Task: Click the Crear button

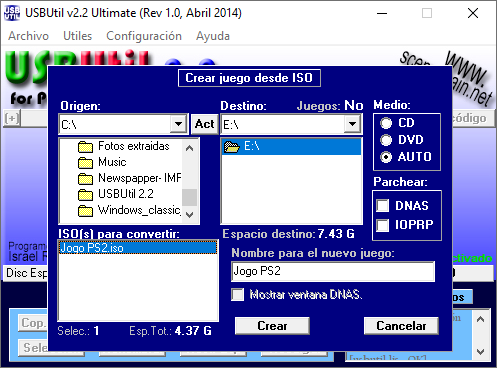Action: (272, 326)
